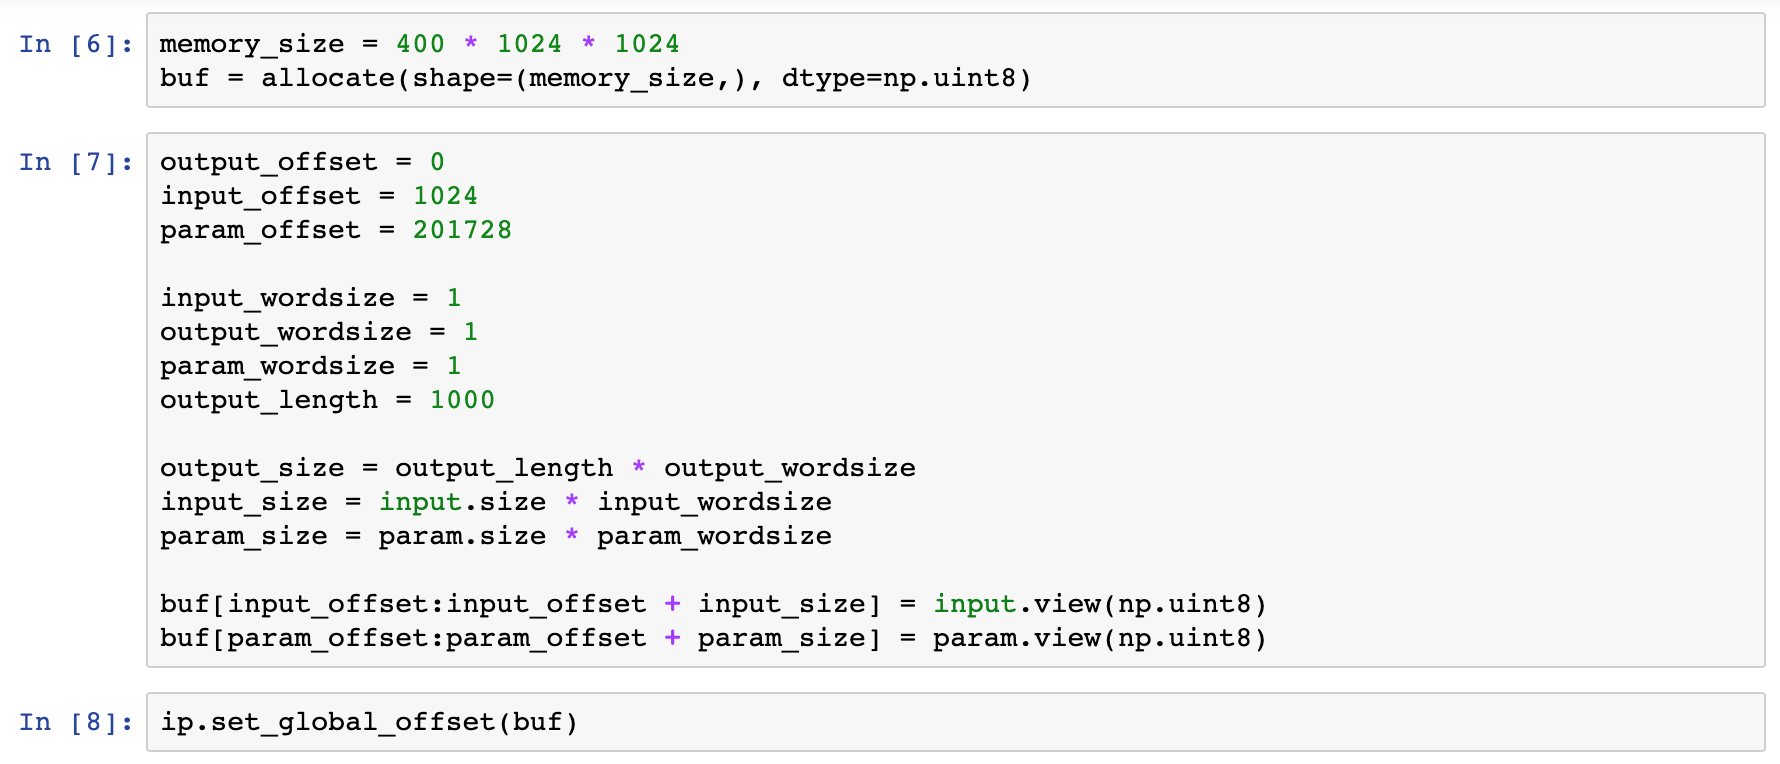
Task: Click input.view(np.uint8) in the buf assignment
Action: (x=1100, y=604)
